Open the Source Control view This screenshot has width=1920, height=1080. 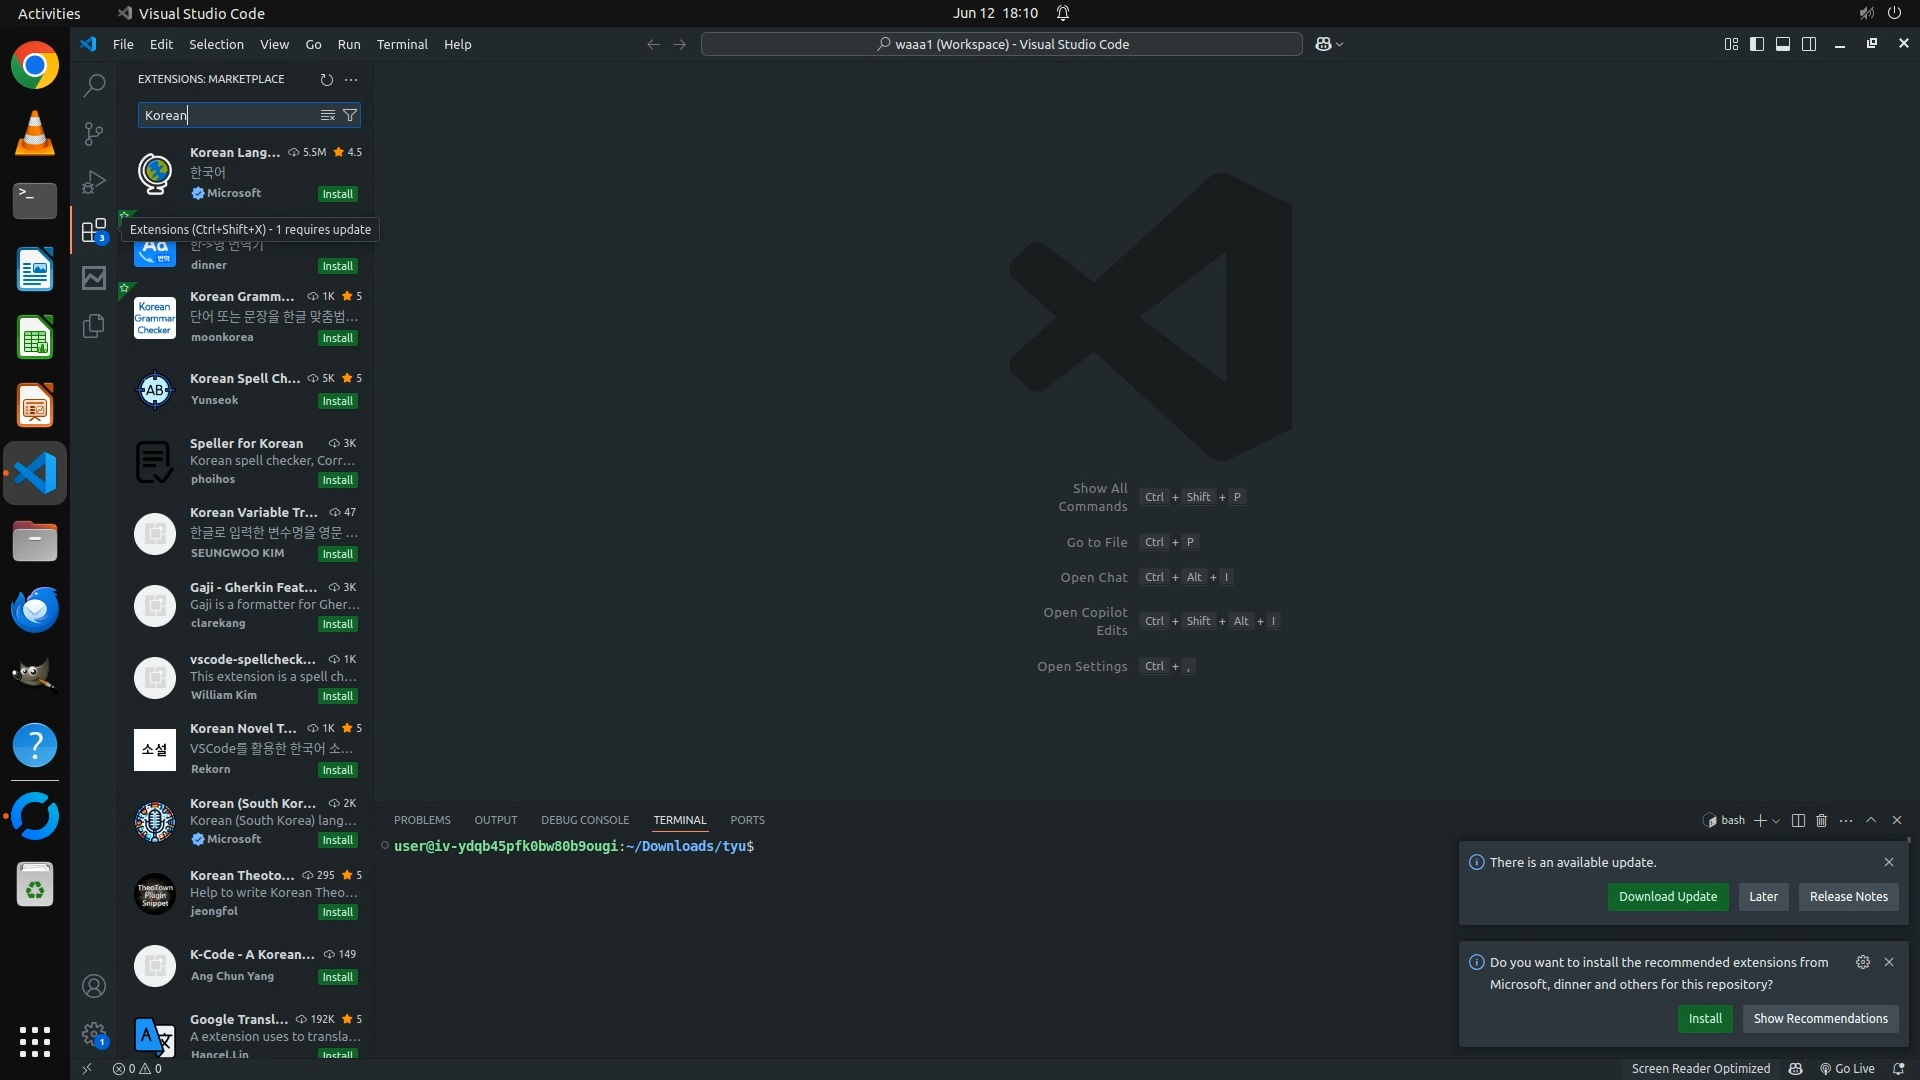point(94,134)
